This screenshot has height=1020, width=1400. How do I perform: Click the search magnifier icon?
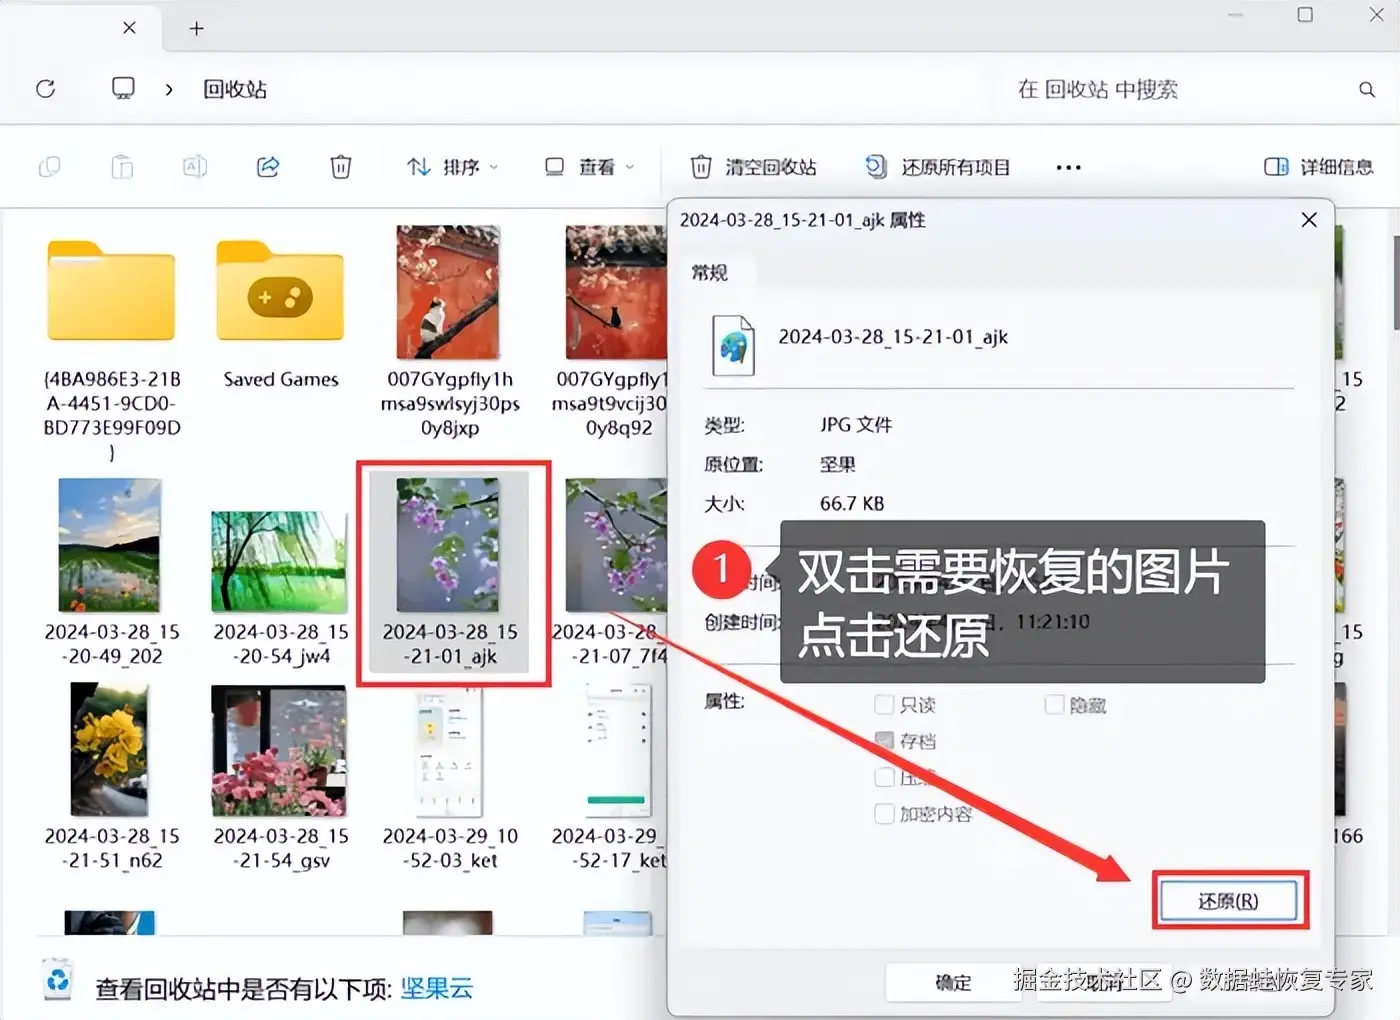1366,89
